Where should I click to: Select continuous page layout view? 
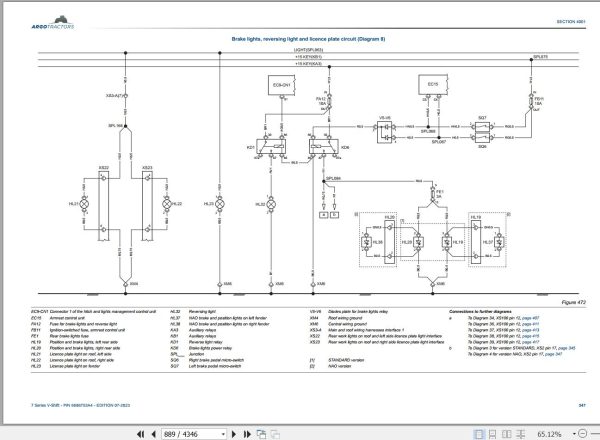492,434
